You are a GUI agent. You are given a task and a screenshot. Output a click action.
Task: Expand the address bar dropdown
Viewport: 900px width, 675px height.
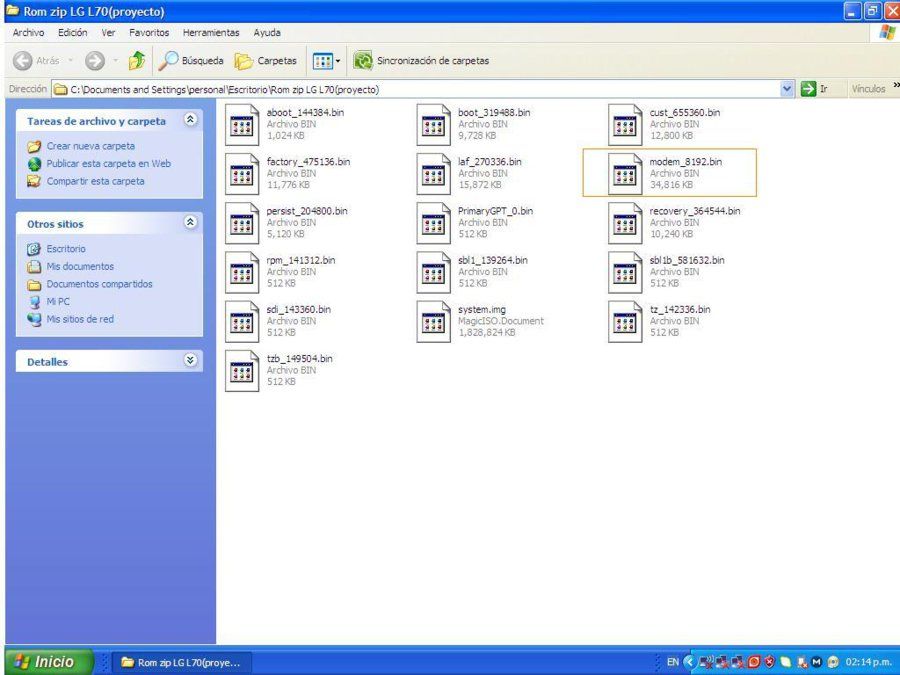787,89
